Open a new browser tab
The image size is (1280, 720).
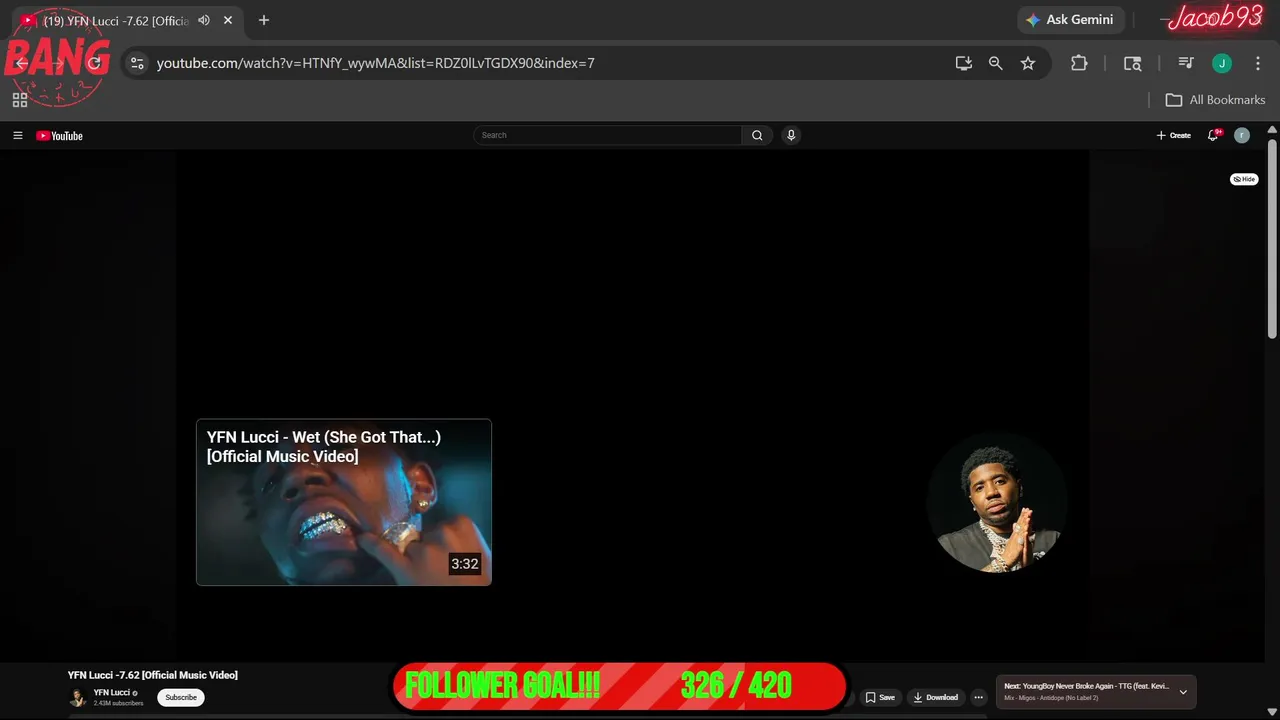click(x=264, y=20)
